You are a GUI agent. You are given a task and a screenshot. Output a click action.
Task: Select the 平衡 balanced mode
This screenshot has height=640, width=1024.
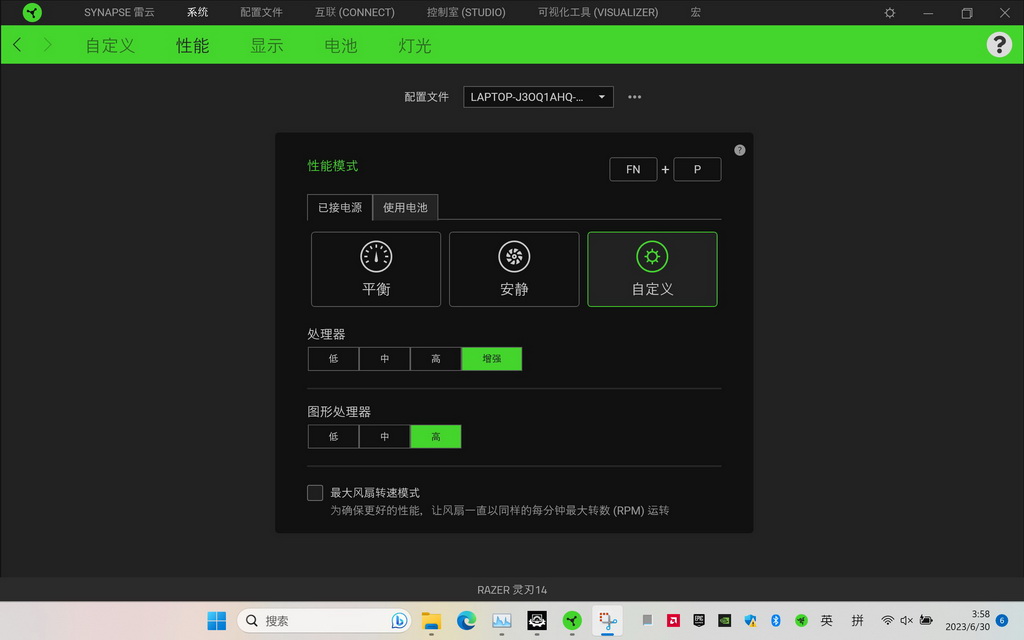click(376, 269)
